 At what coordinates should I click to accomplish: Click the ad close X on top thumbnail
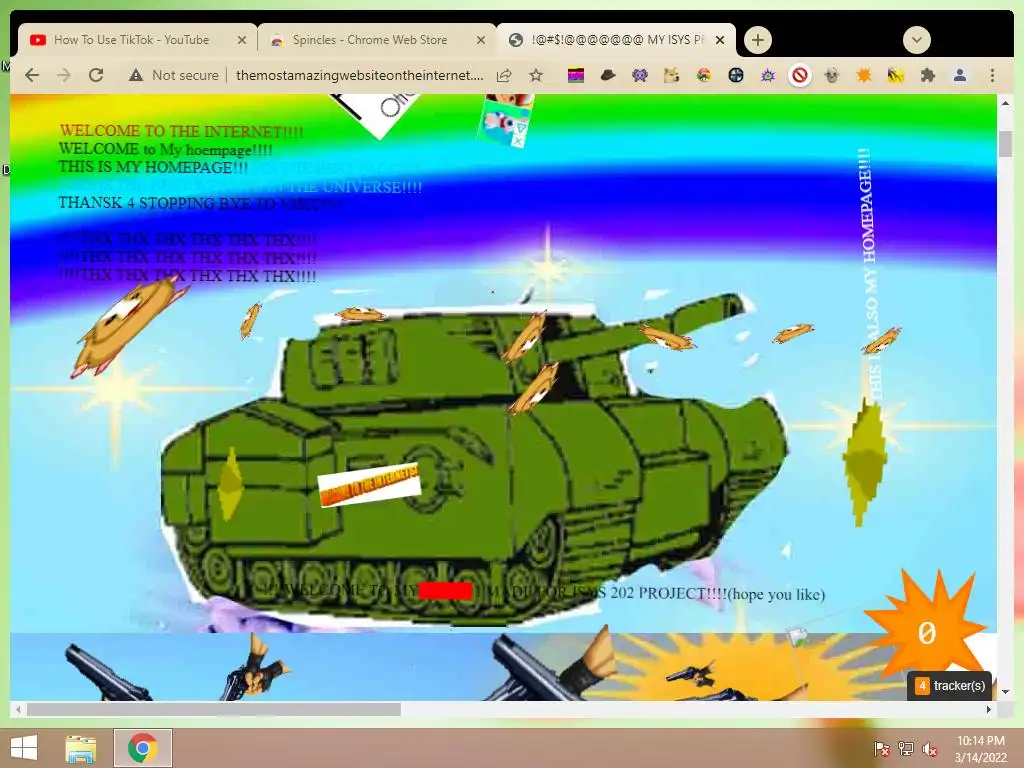pos(517,139)
